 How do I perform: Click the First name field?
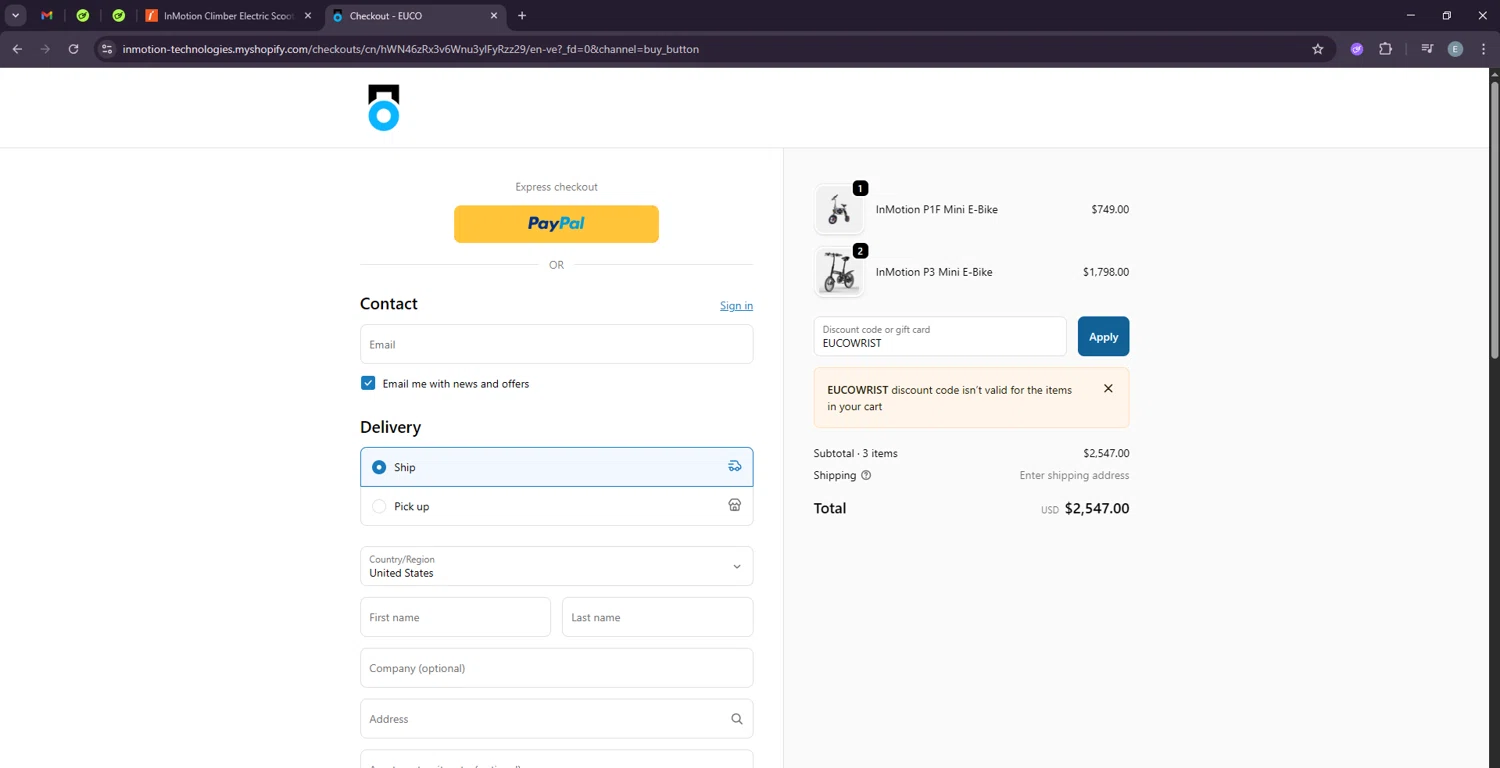coord(455,617)
